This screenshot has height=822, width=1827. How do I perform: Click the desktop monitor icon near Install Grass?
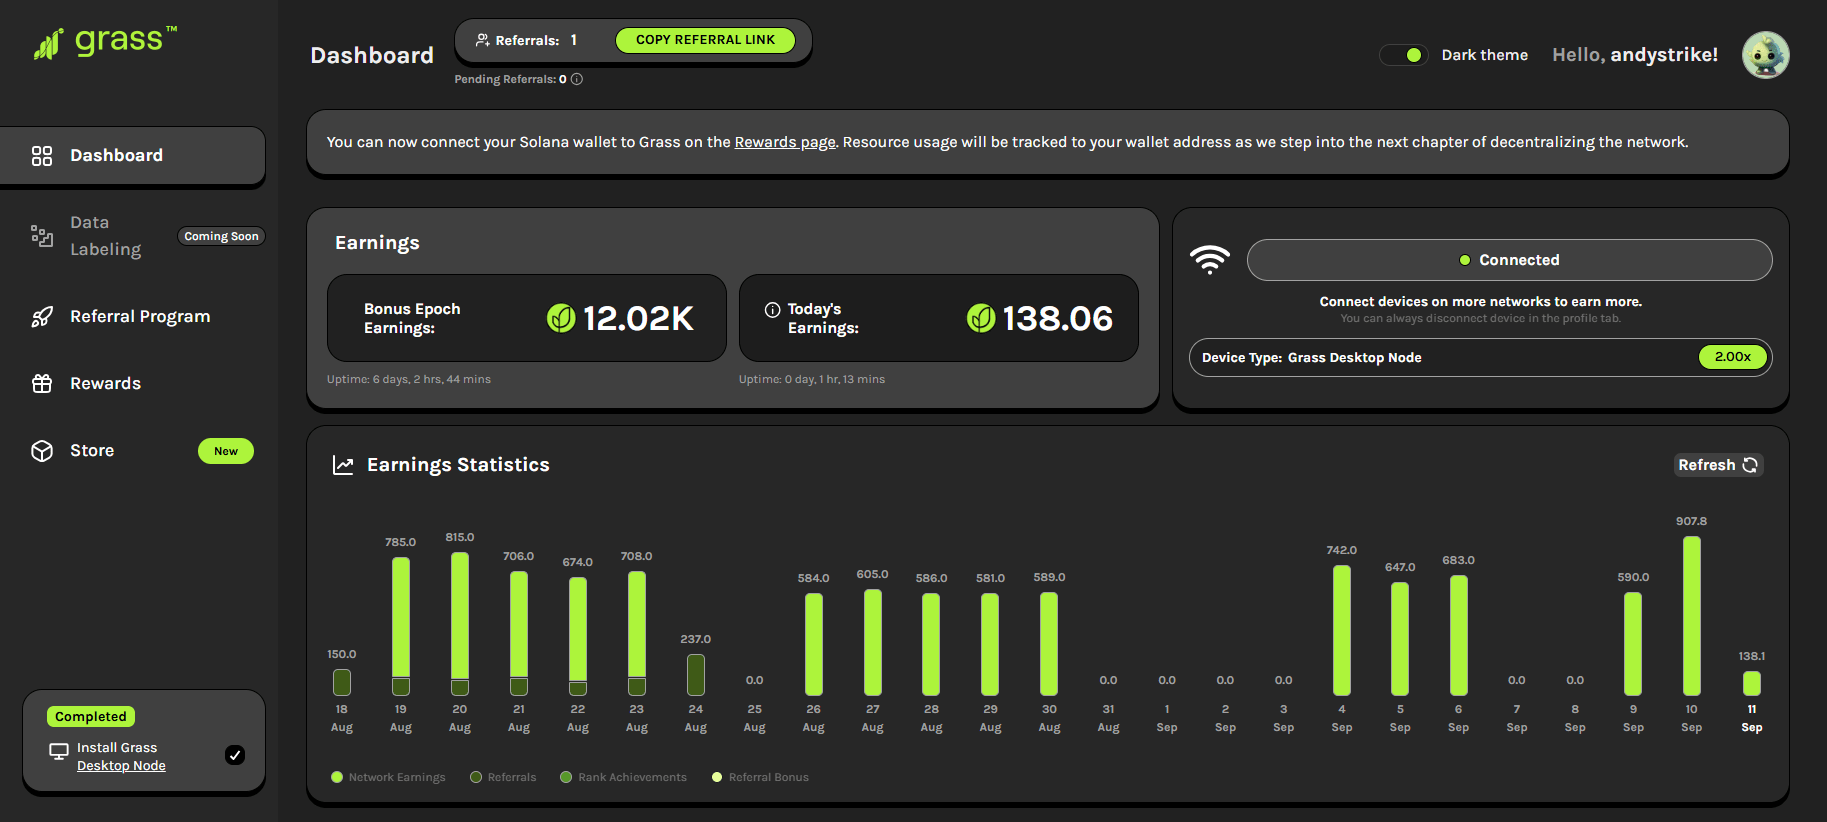click(x=59, y=751)
